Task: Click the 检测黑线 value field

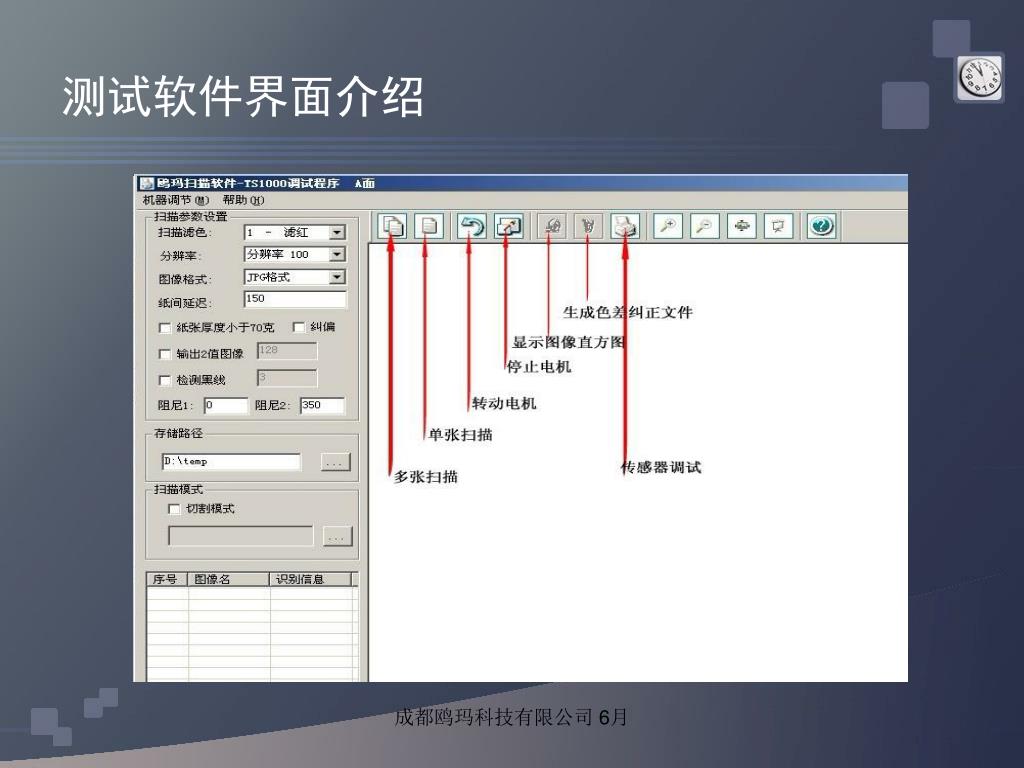Action: pos(287,377)
